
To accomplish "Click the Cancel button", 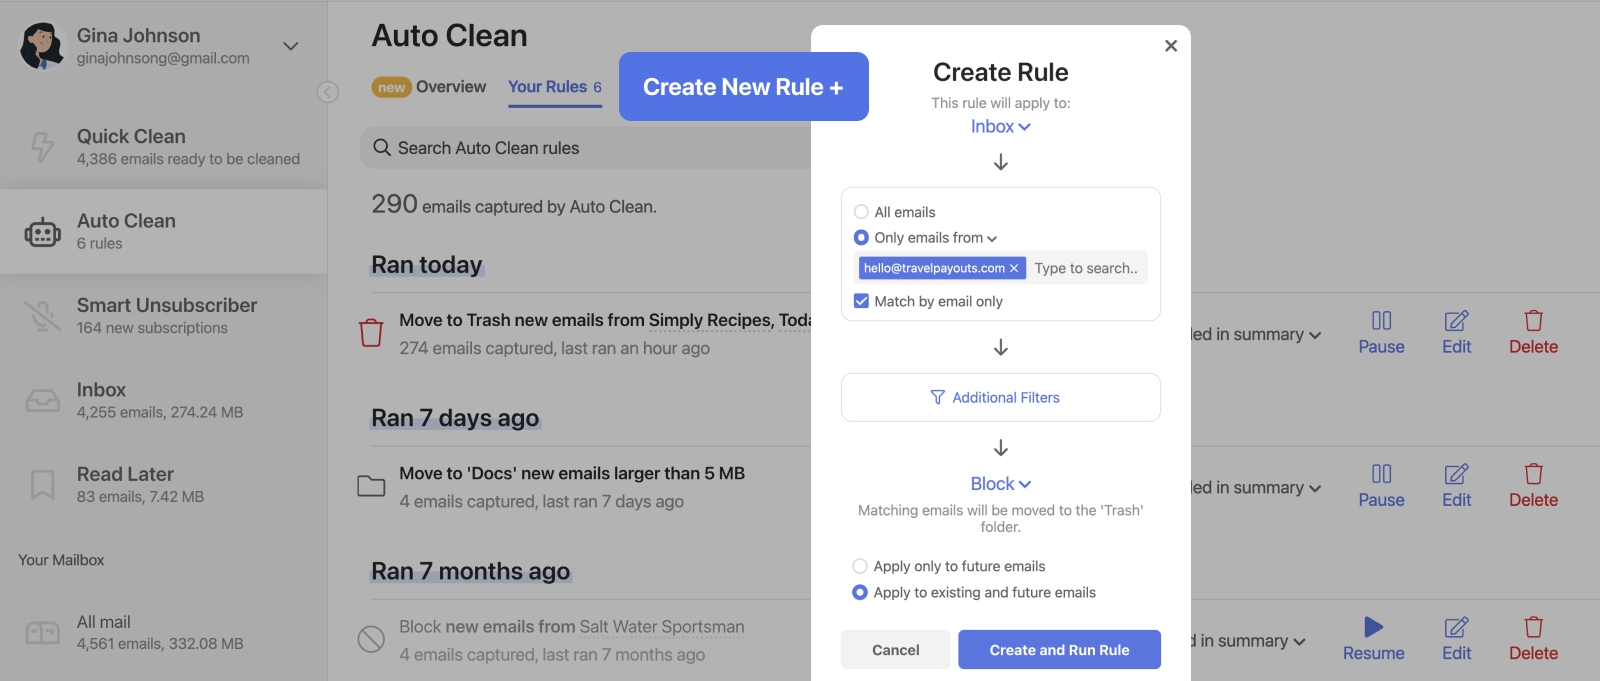I will 895,650.
